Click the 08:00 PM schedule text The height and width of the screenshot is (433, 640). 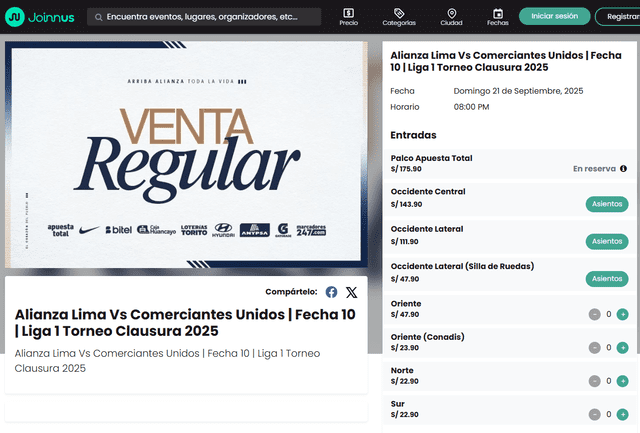471,107
